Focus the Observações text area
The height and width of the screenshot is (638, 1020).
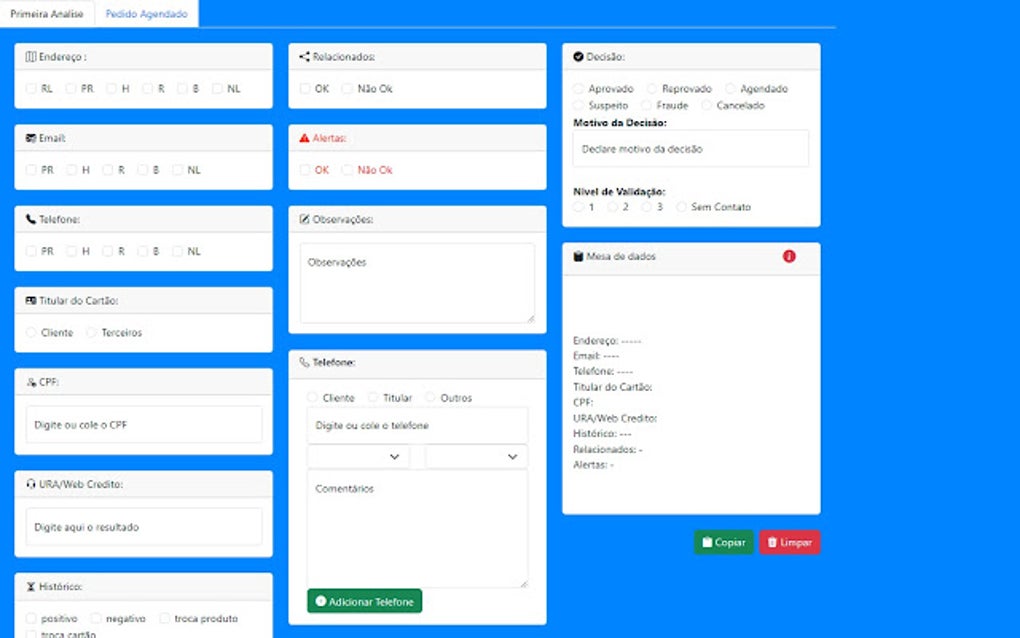(417, 284)
